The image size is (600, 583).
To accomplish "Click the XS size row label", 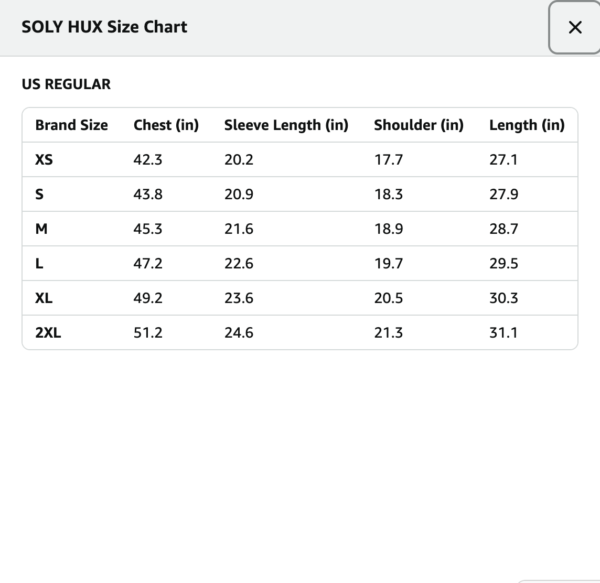I will pos(44,159).
